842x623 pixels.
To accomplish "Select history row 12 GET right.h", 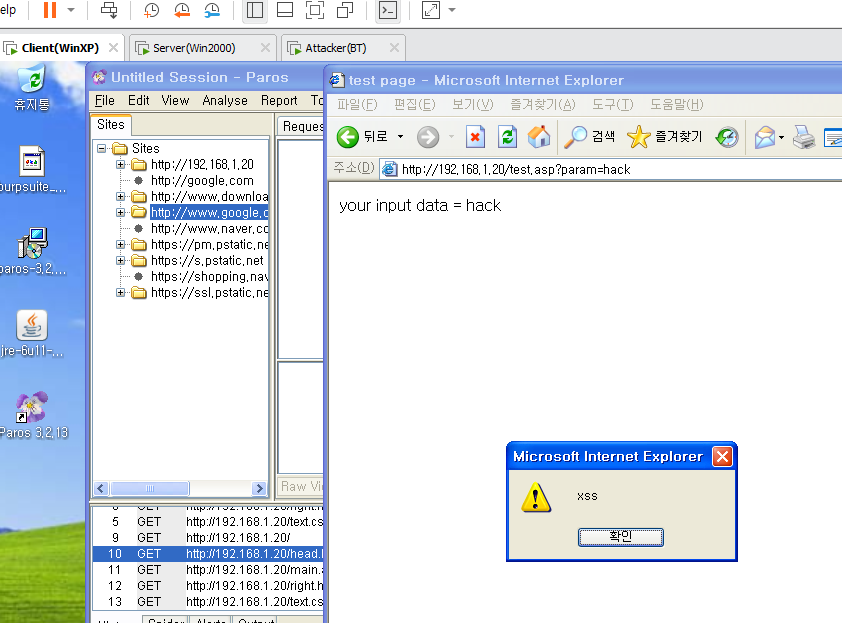I will pos(208,585).
